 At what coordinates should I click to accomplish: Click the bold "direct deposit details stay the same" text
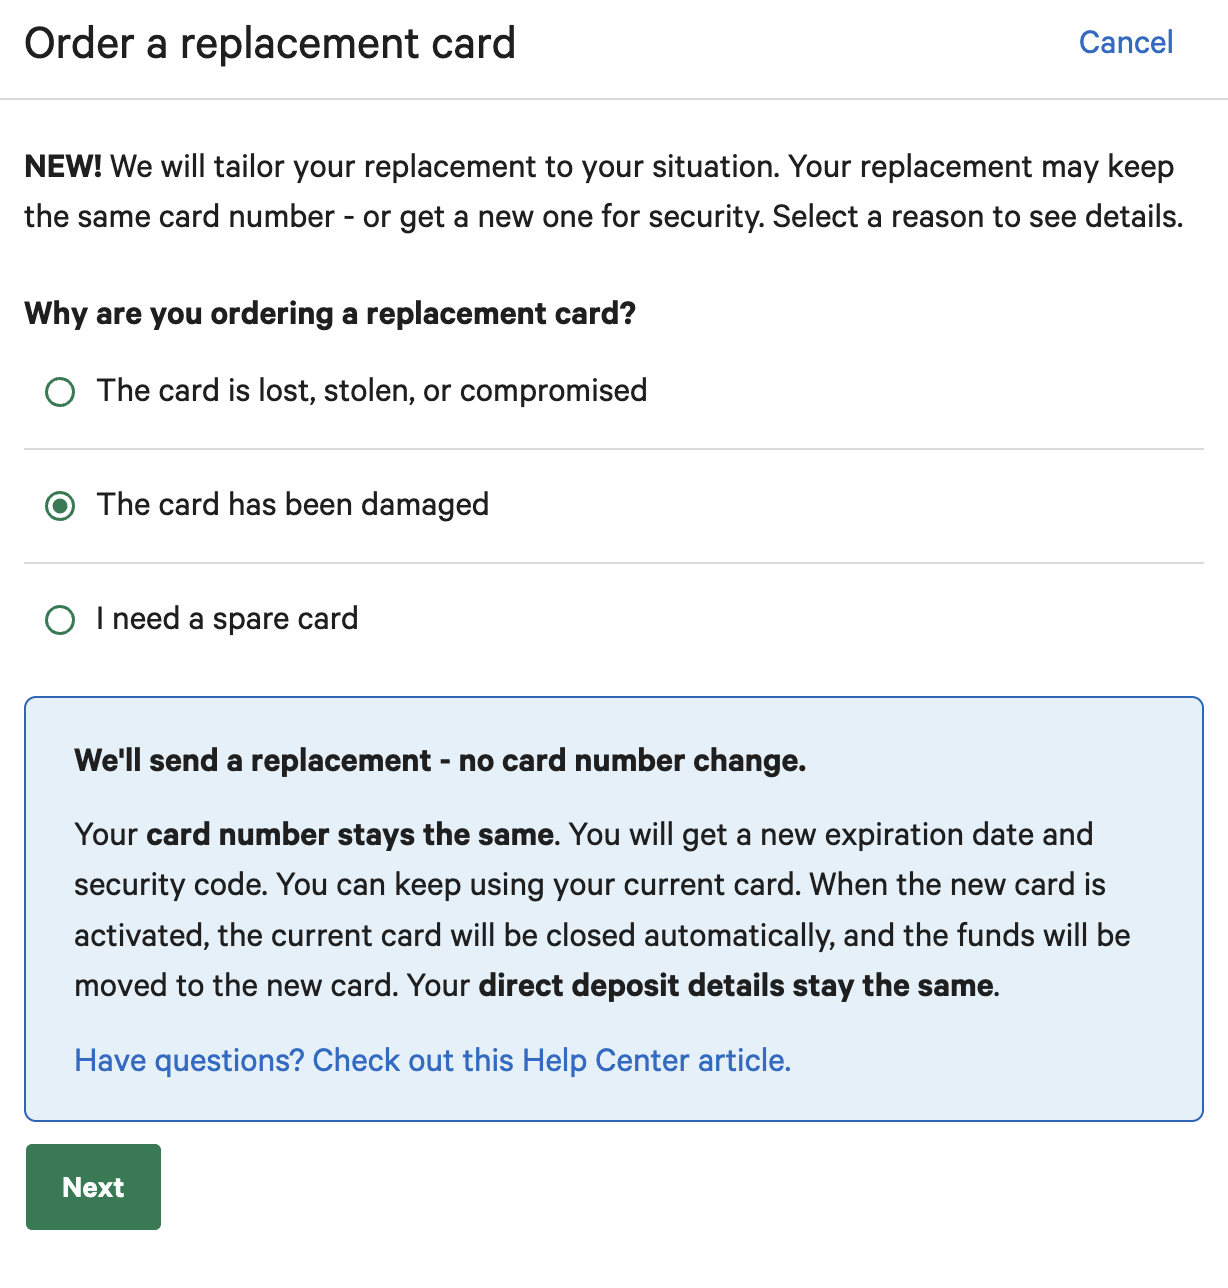tap(737, 986)
